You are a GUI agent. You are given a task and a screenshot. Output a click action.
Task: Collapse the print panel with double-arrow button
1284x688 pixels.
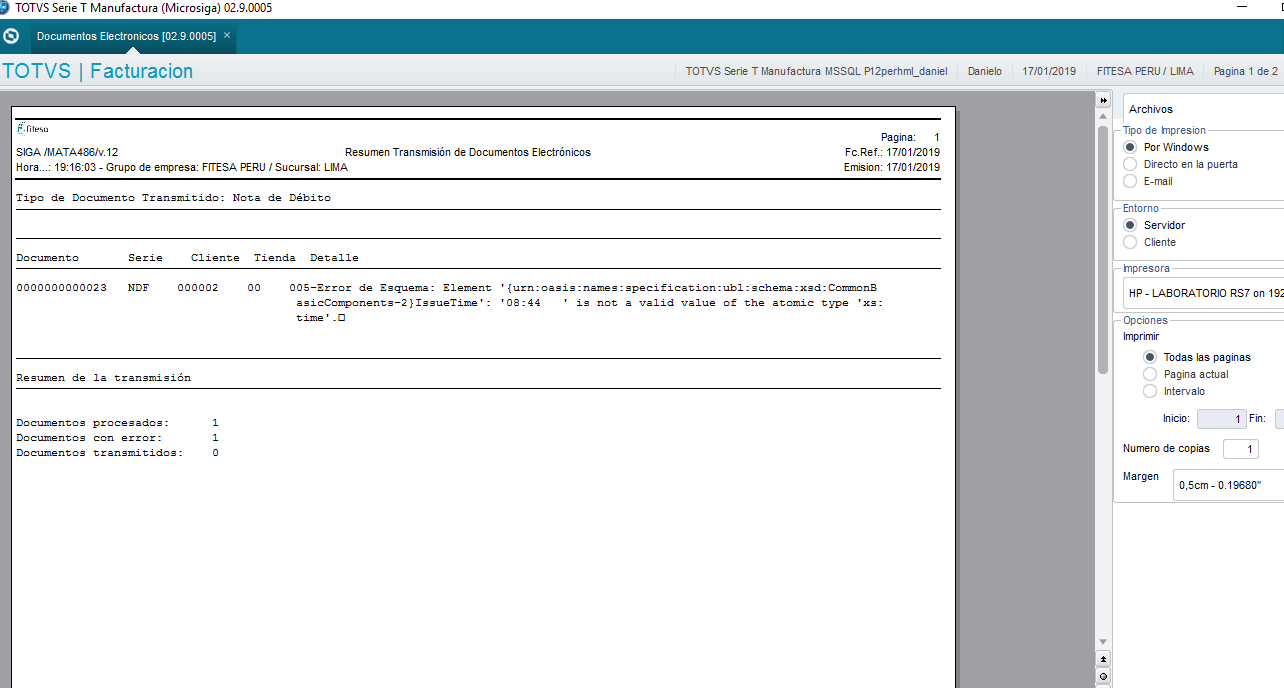[1104, 101]
